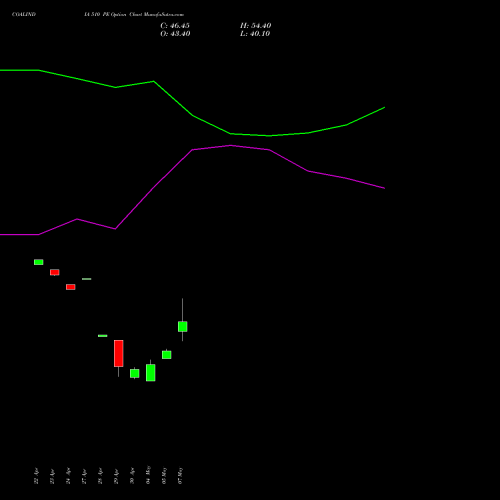Select the open price value O: 43.40
This screenshot has height=500, width=500.
pos(175,34)
